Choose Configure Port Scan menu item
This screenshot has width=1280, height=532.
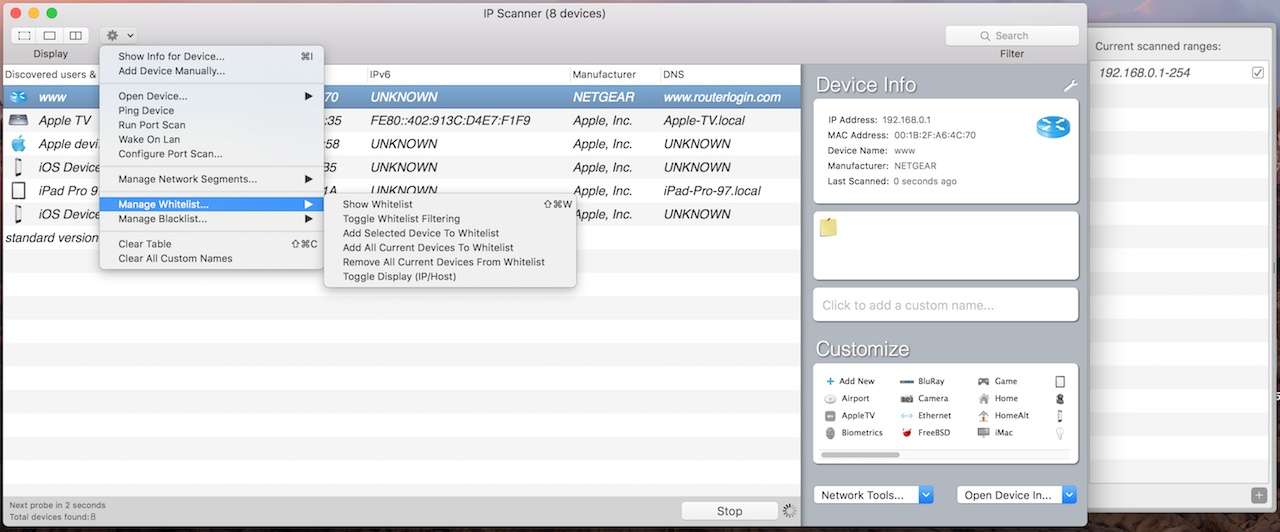point(211,154)
